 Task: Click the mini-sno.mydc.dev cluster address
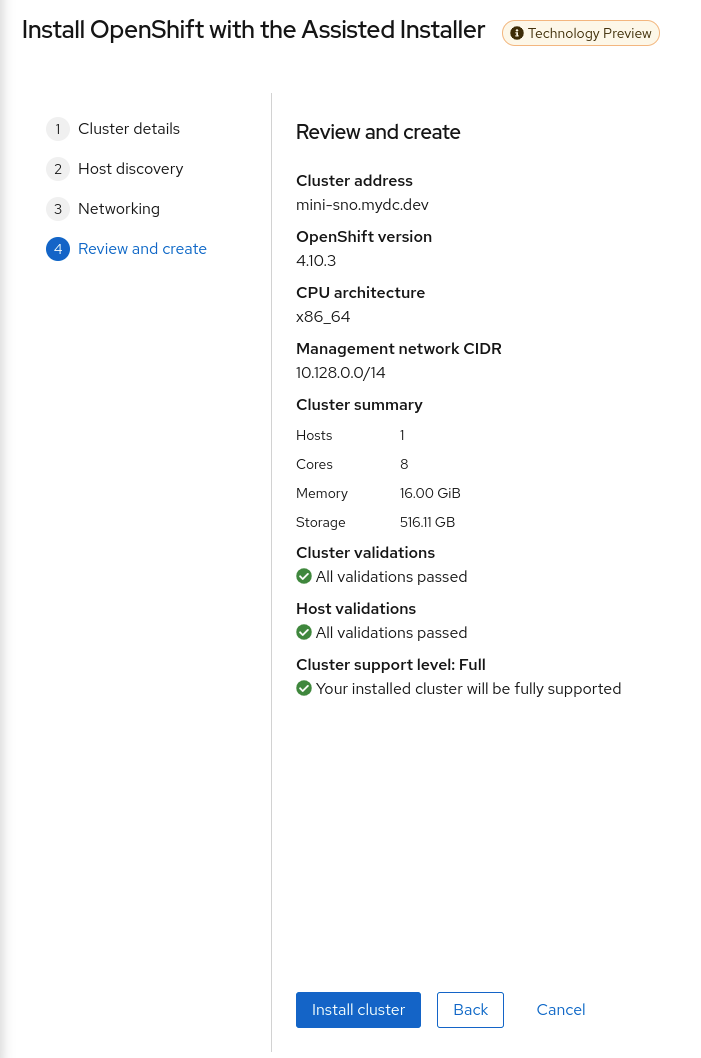(x=362, y=204)
